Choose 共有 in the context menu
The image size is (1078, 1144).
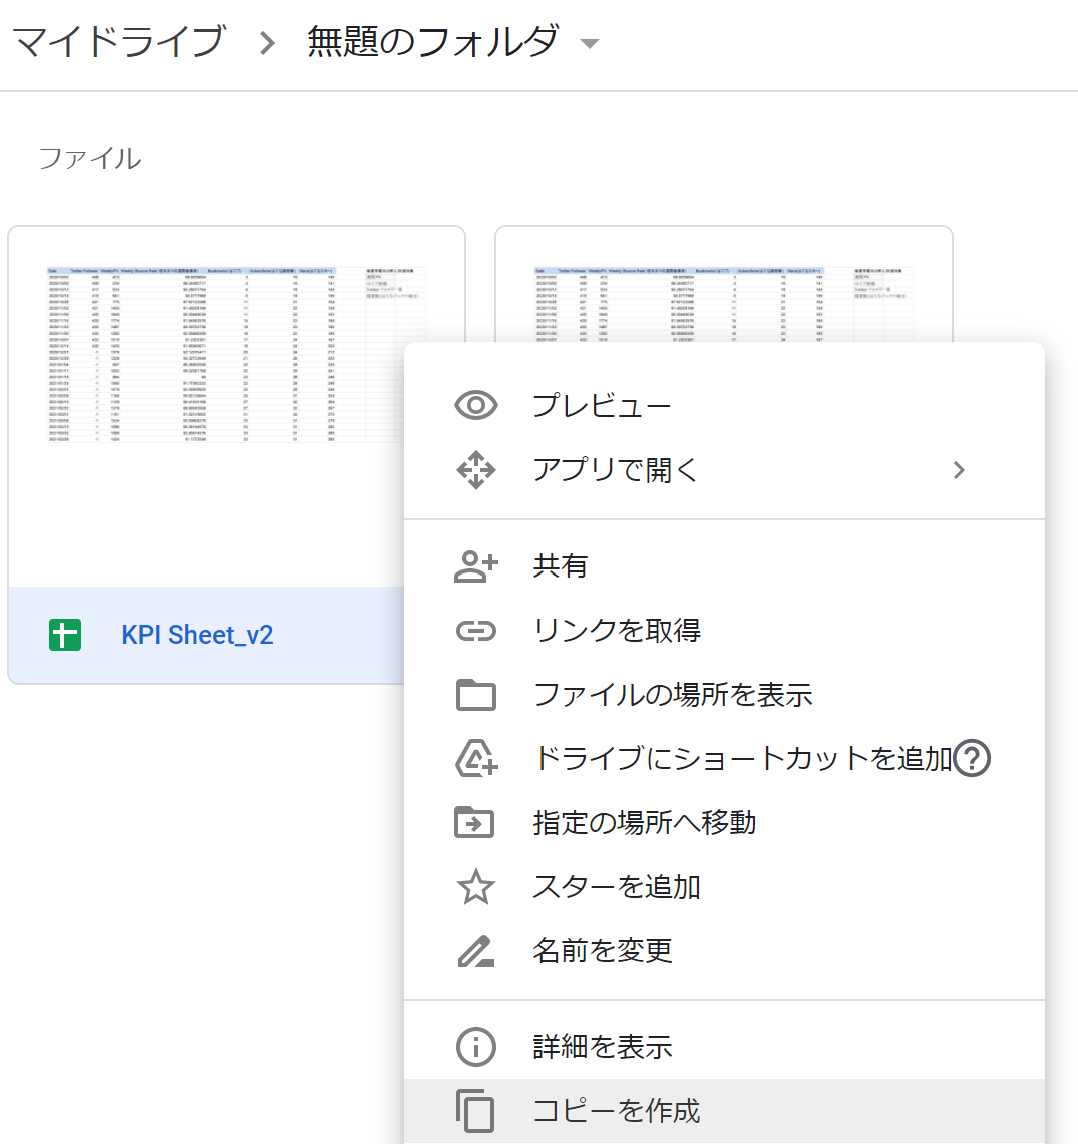point(724,566)
